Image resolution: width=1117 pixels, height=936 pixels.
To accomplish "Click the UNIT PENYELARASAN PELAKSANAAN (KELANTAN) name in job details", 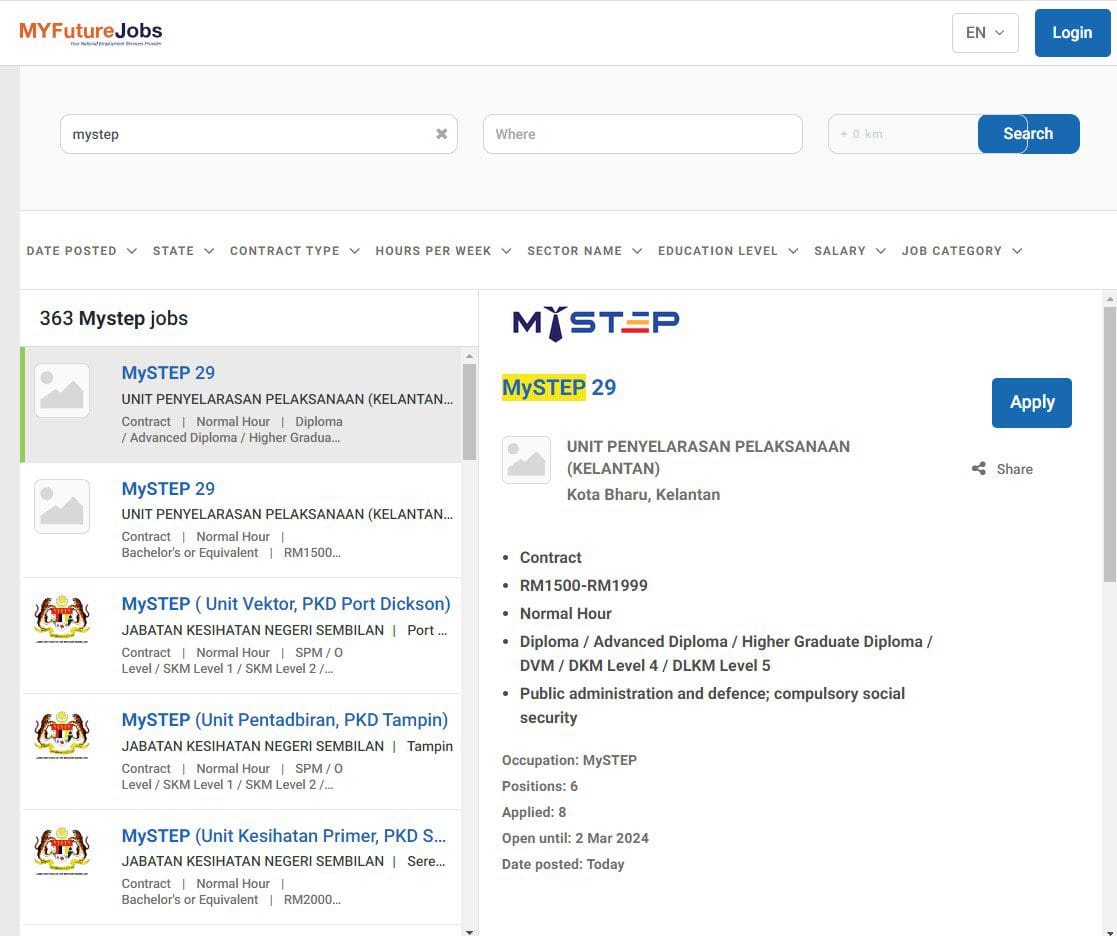I will (708, 457).
